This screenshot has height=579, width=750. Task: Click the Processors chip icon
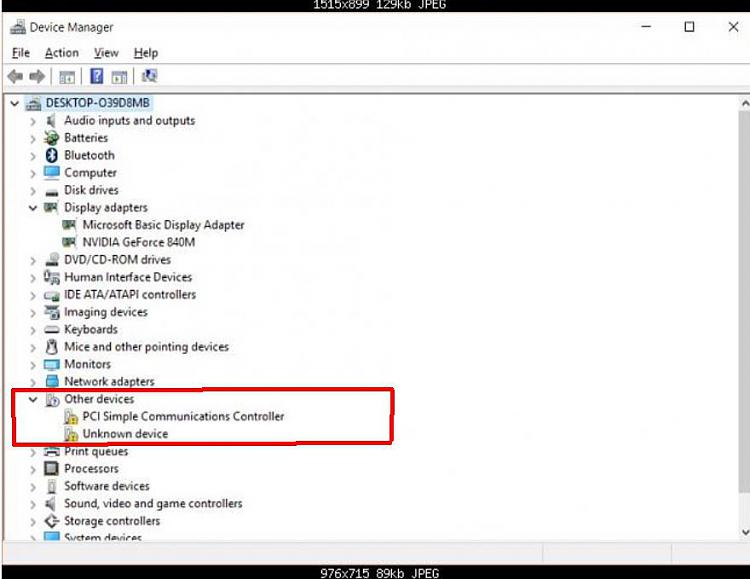51,468
